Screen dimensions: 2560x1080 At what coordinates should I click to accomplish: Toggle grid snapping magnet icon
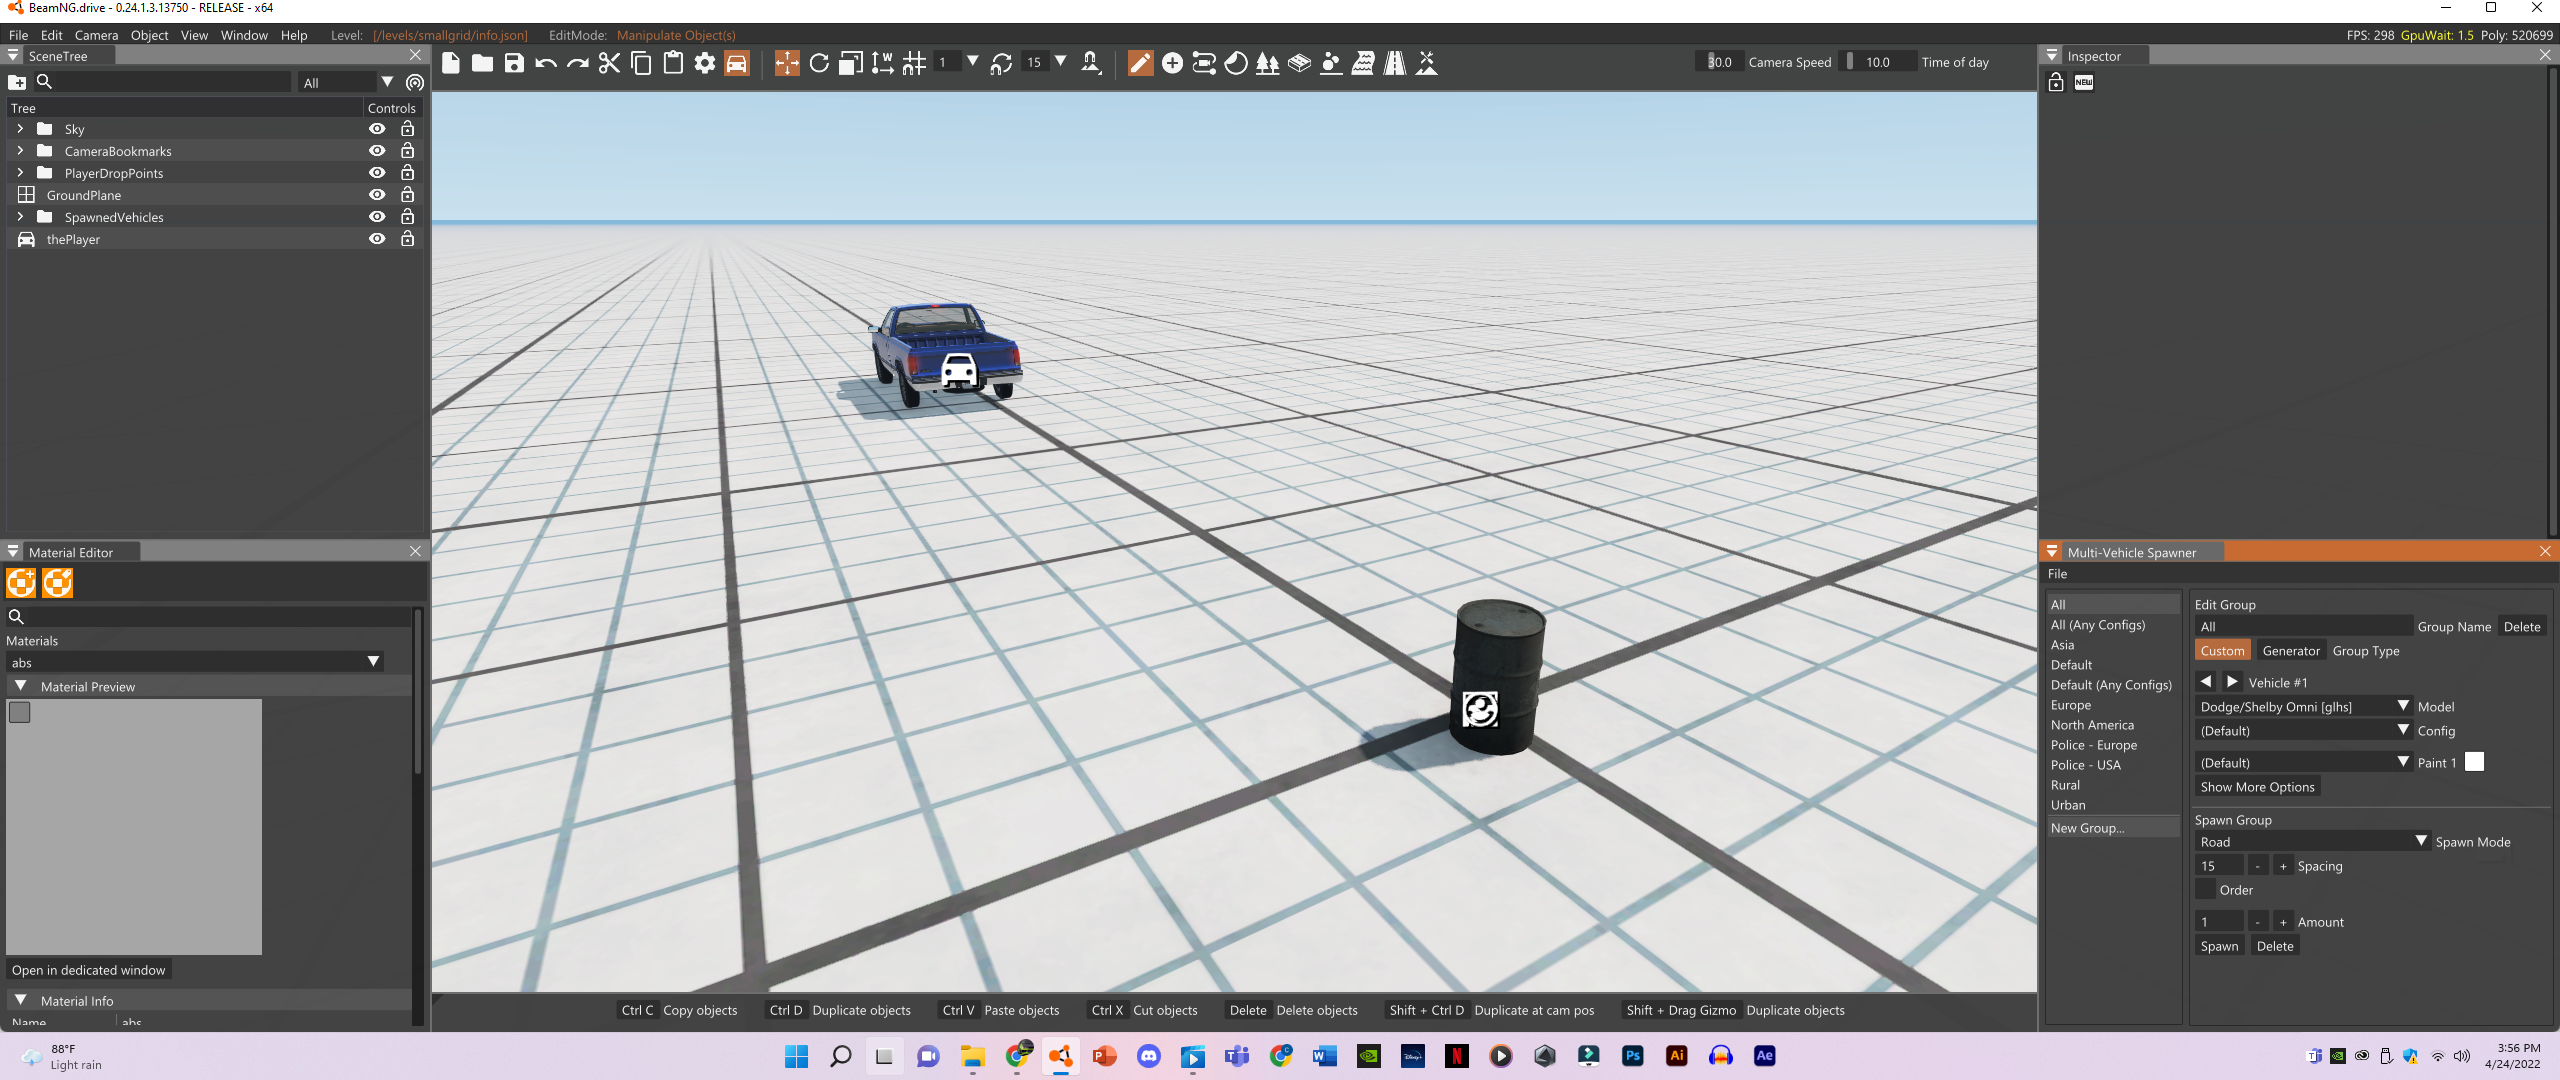pos(914,63)
